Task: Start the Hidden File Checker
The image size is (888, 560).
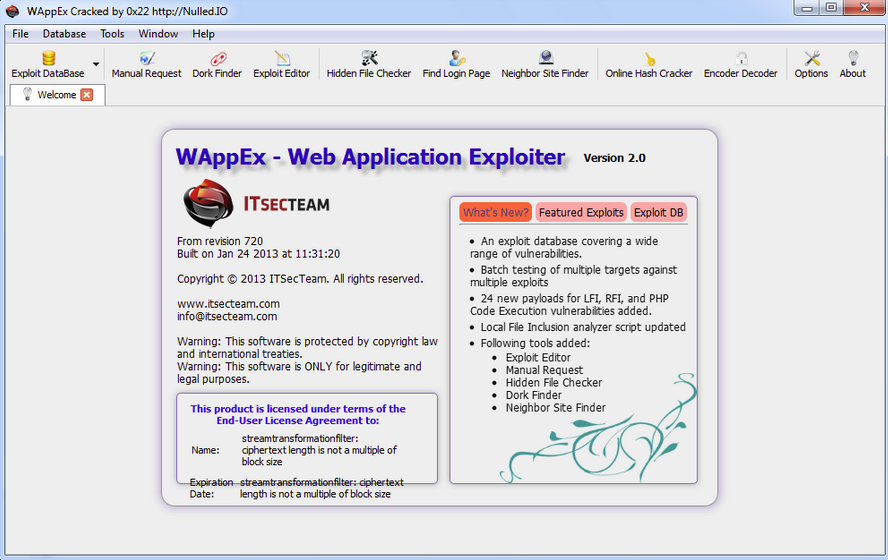Action: coord(369,64)
